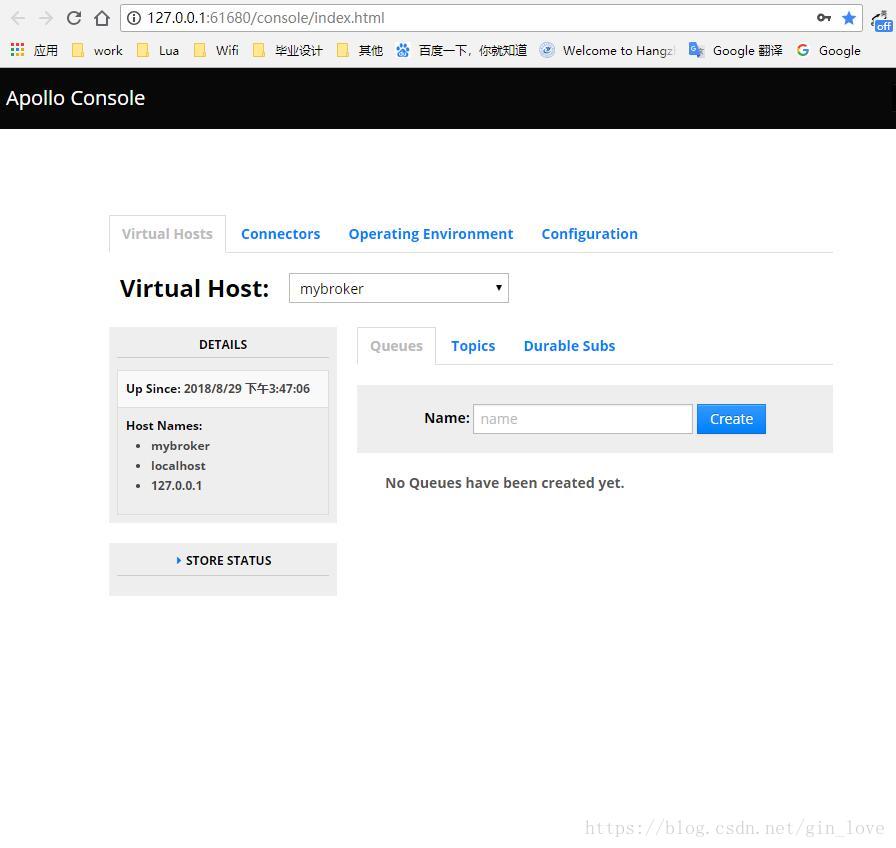896x848 pixels.
Task: Switch to the Durable Subs tab
Action: click(x=569, y=346)
